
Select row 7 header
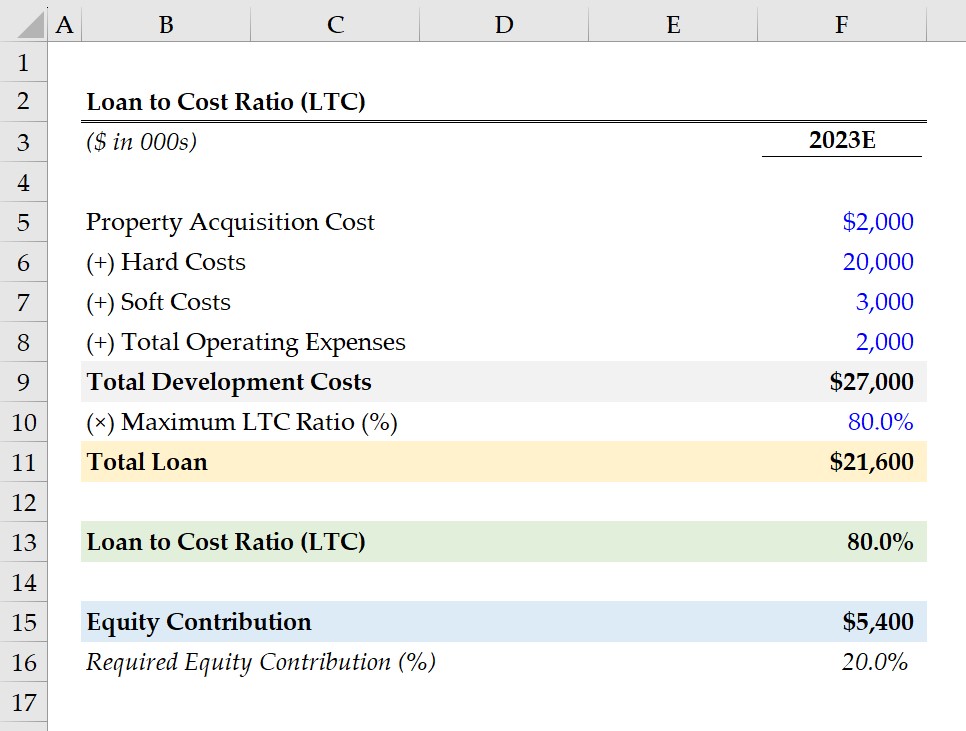click(x=23, y=302)
